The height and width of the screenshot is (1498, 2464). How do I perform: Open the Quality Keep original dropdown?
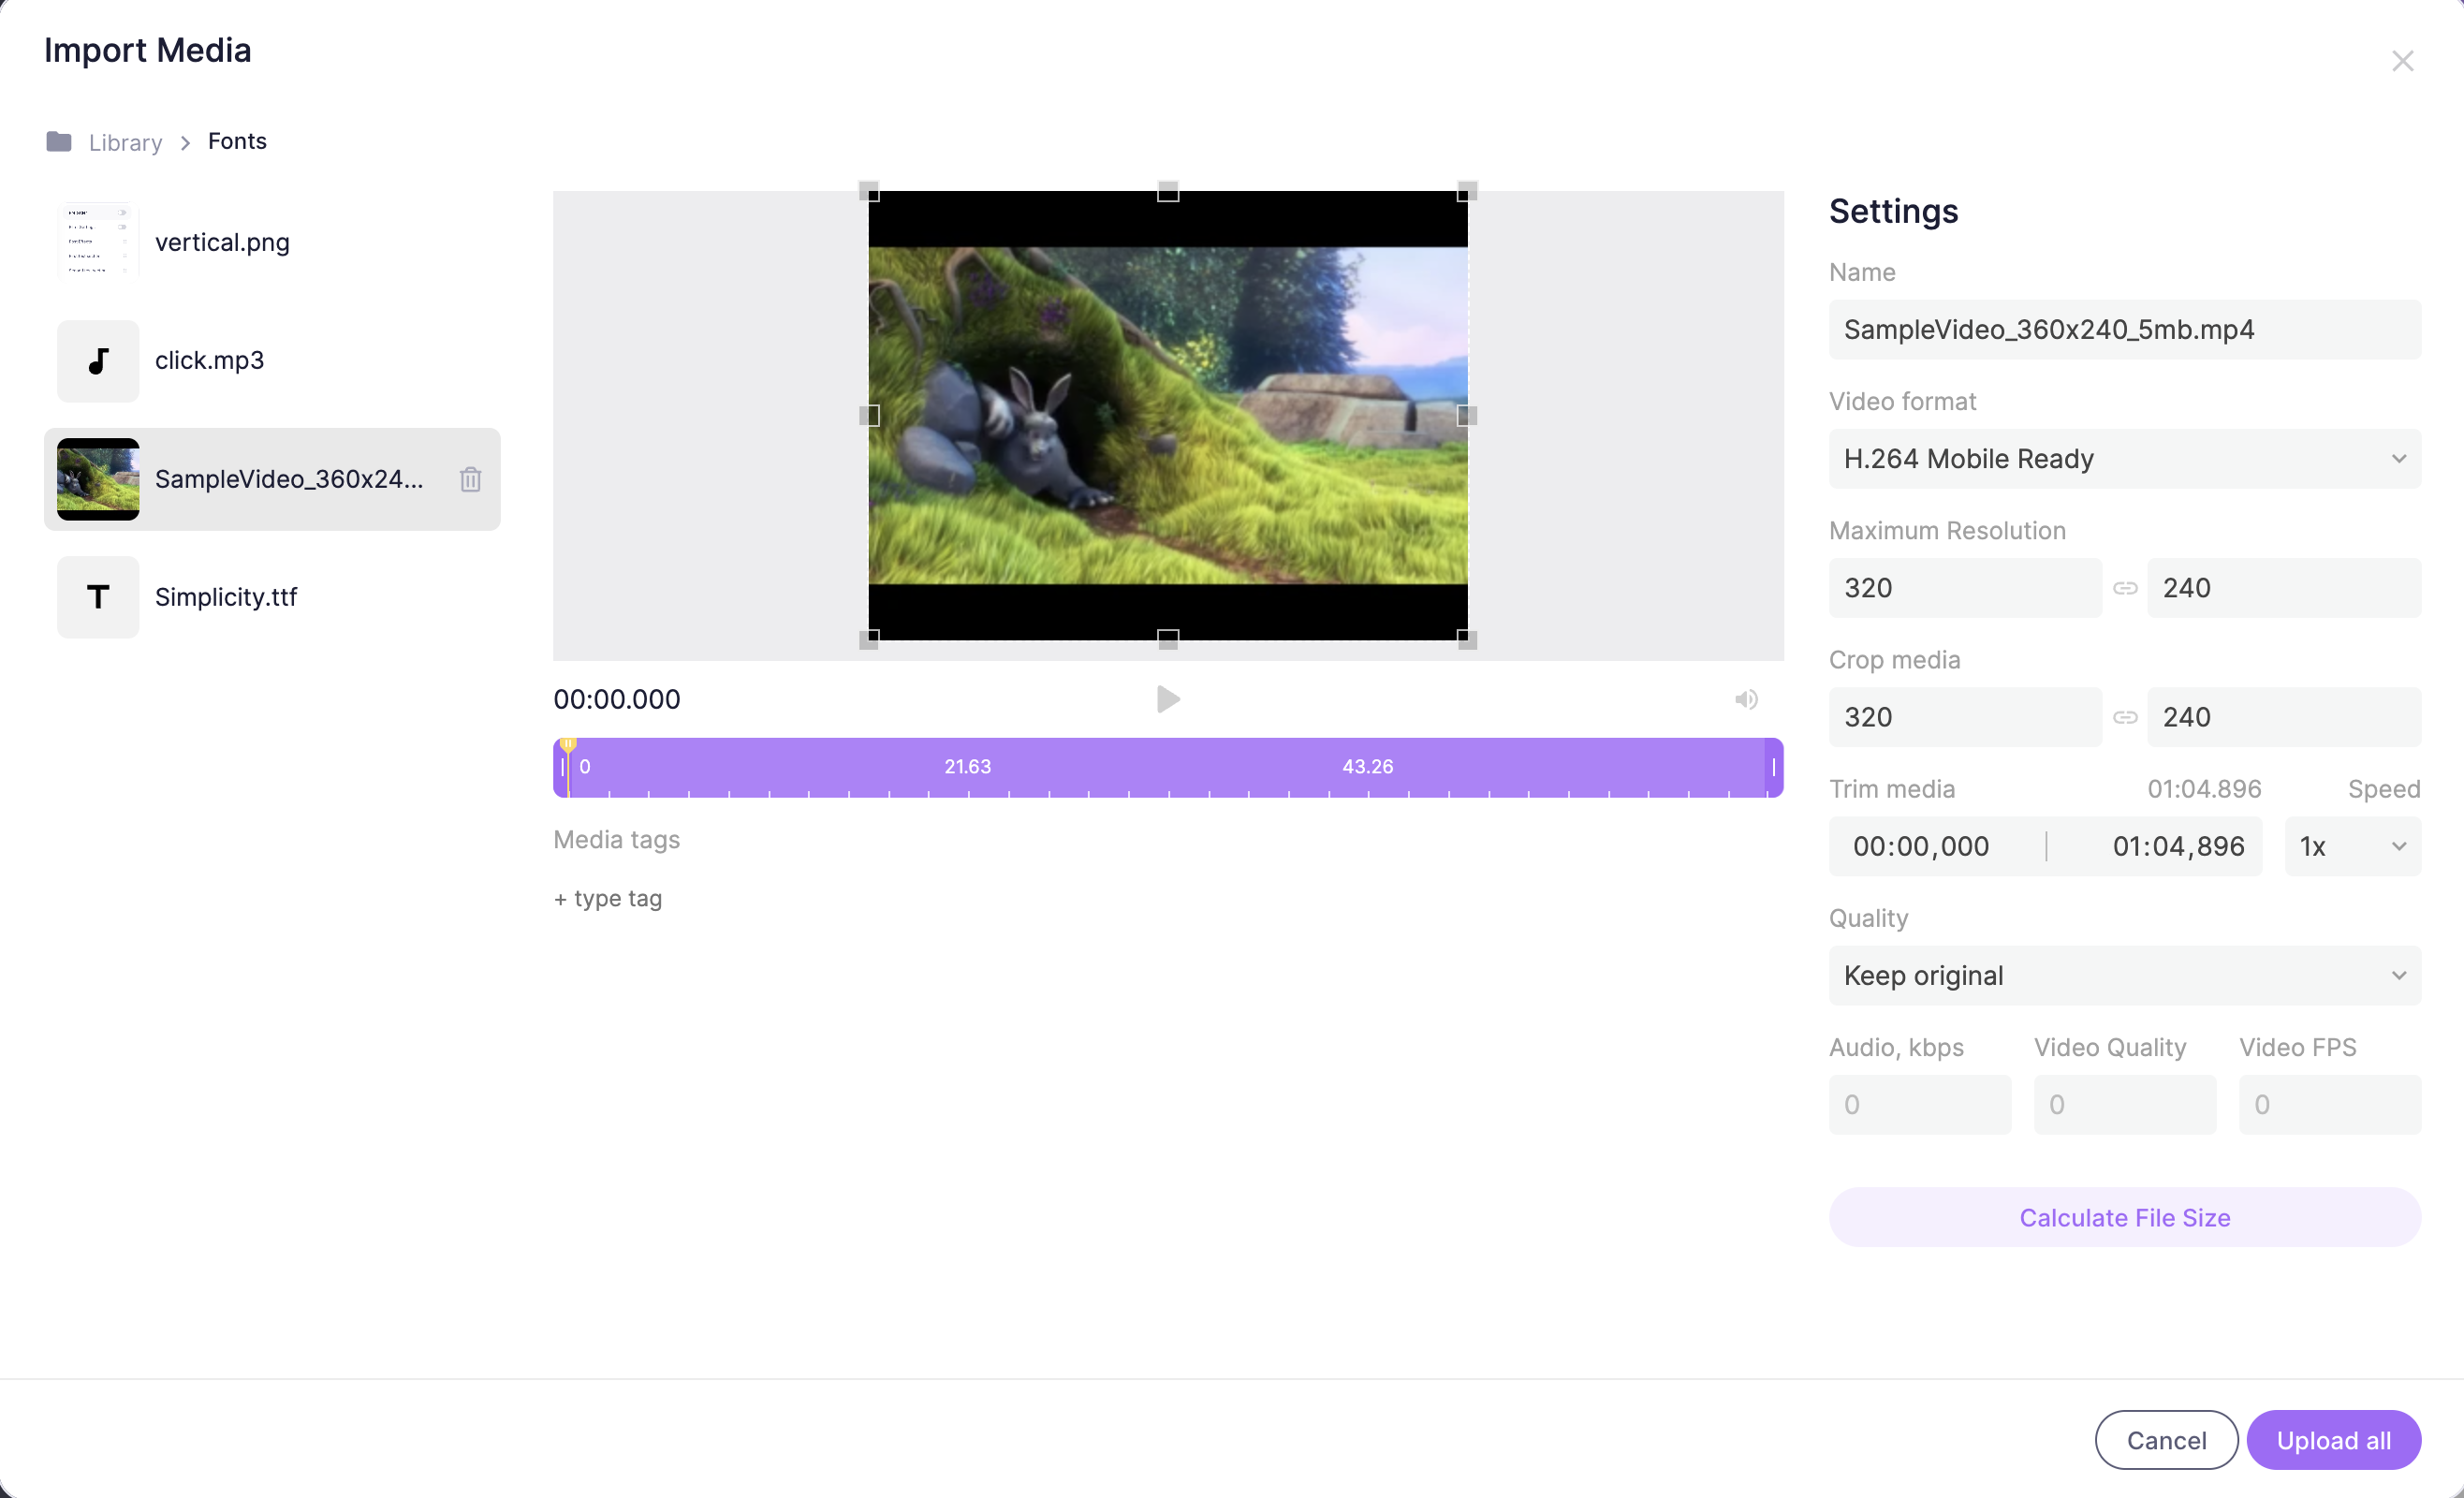point(2124,975)
